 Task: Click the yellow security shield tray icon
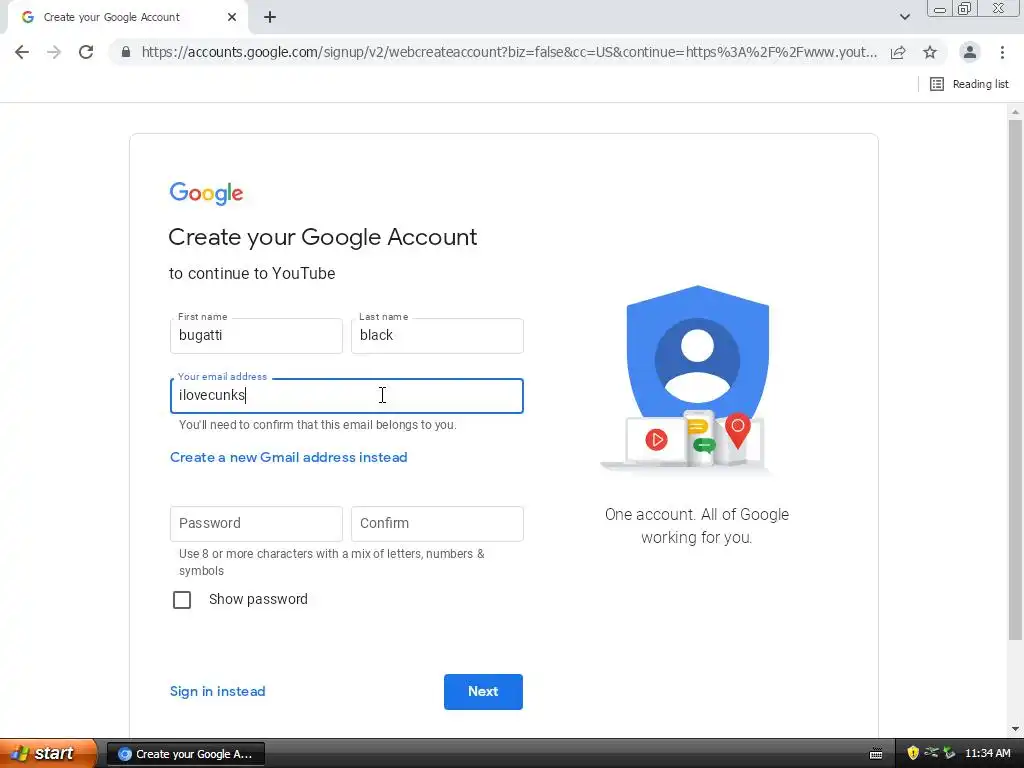coord(912,753)
